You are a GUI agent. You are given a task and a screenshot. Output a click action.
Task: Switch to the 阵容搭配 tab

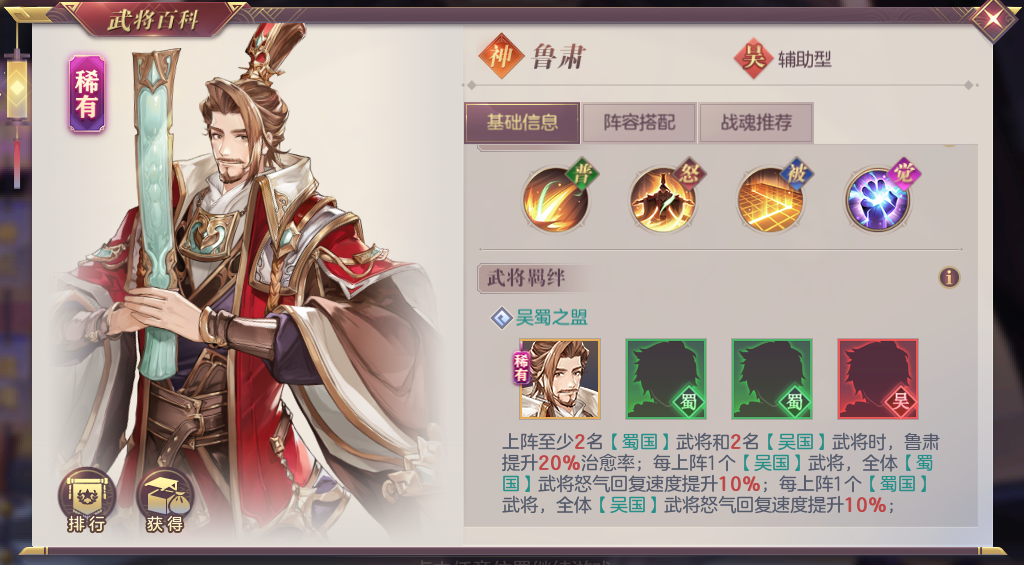[x=639, y=123]
